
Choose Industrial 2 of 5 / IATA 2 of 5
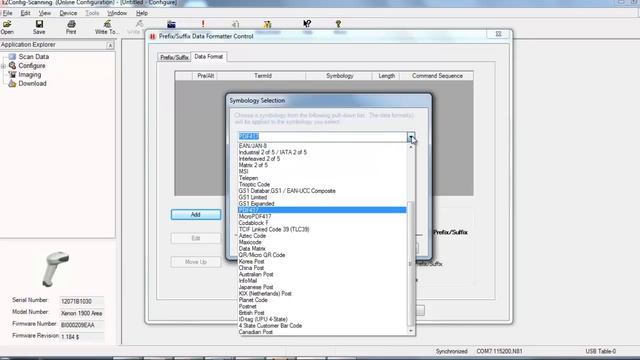pyautogui.click(x=322, y=152)
